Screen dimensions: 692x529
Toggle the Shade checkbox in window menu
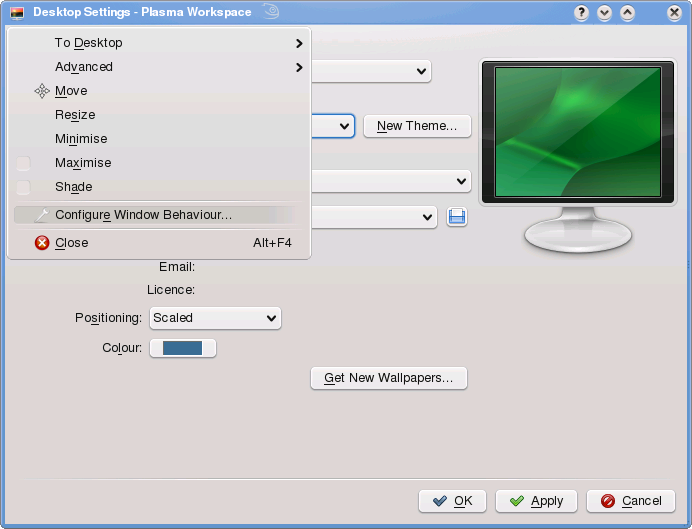pos(23,187)
